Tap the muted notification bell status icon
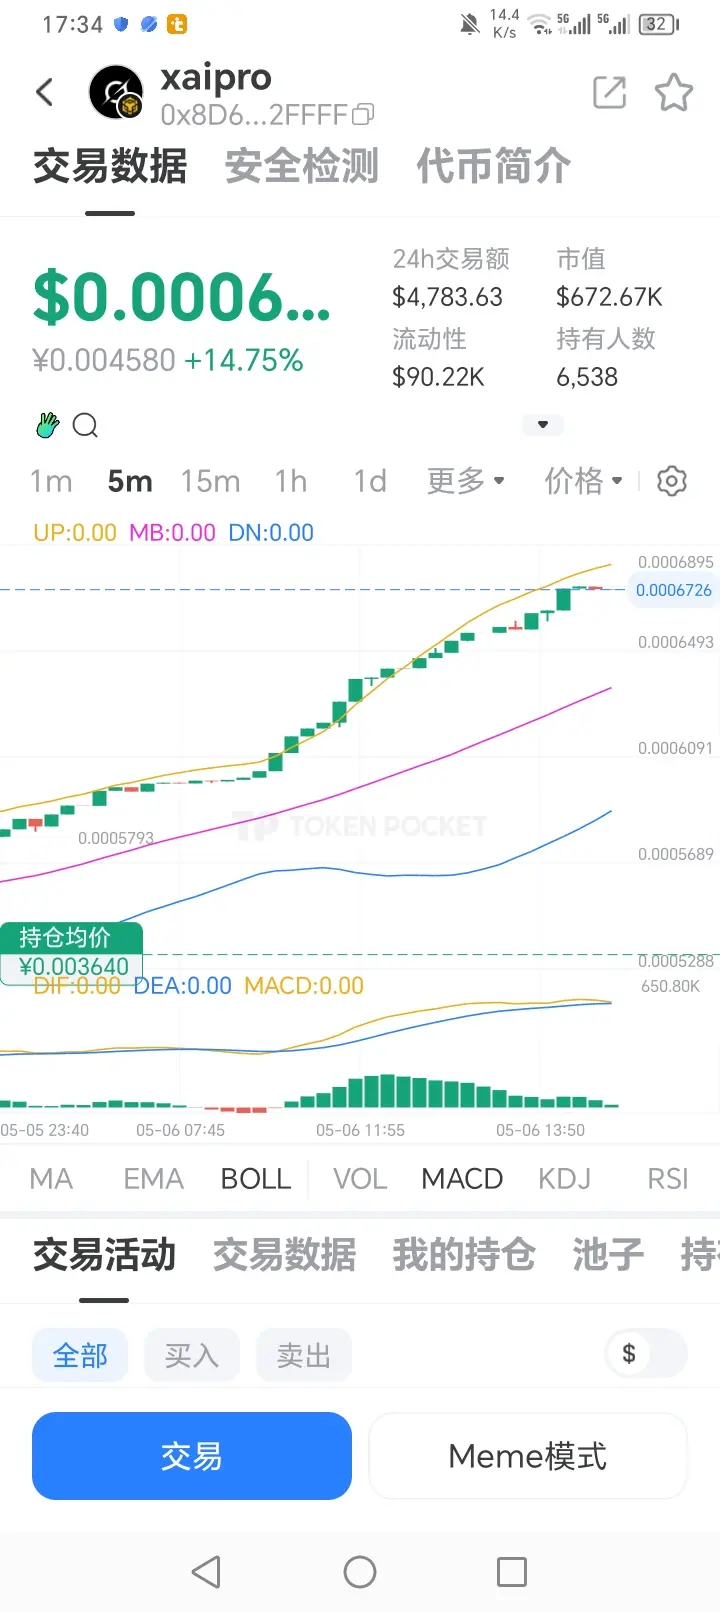This screenshot has height=1612, width=720. coord(469,24)
